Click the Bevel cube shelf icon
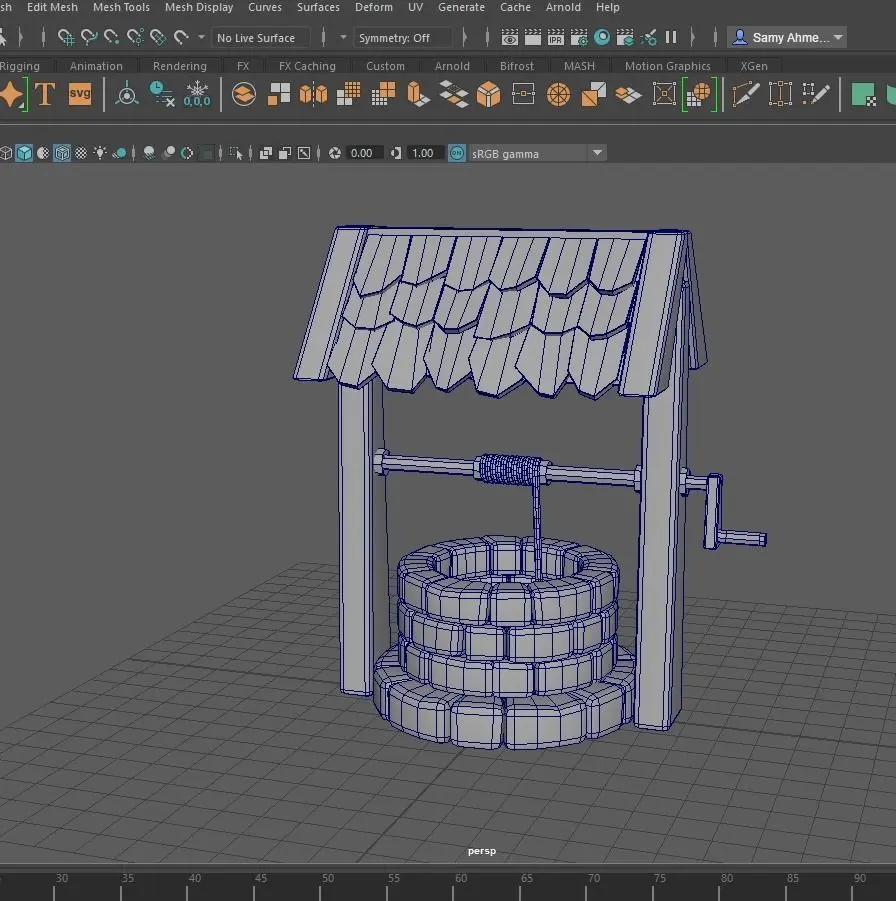 pos(489,94)
